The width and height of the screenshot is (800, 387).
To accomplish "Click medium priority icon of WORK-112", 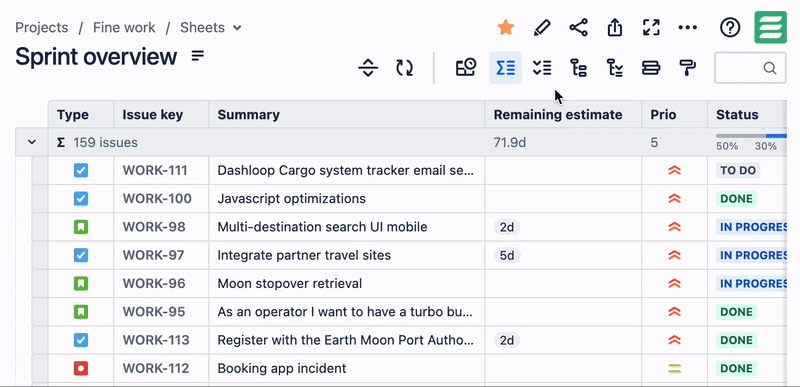I will (674, 368).
